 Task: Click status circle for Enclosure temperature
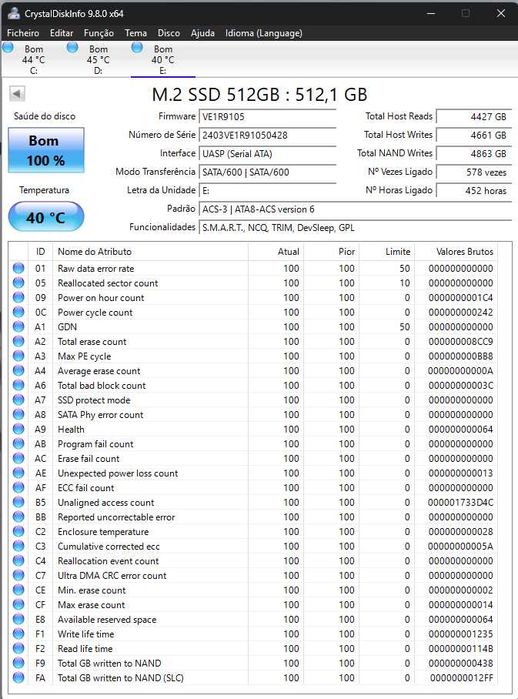[x=18, y=531]
